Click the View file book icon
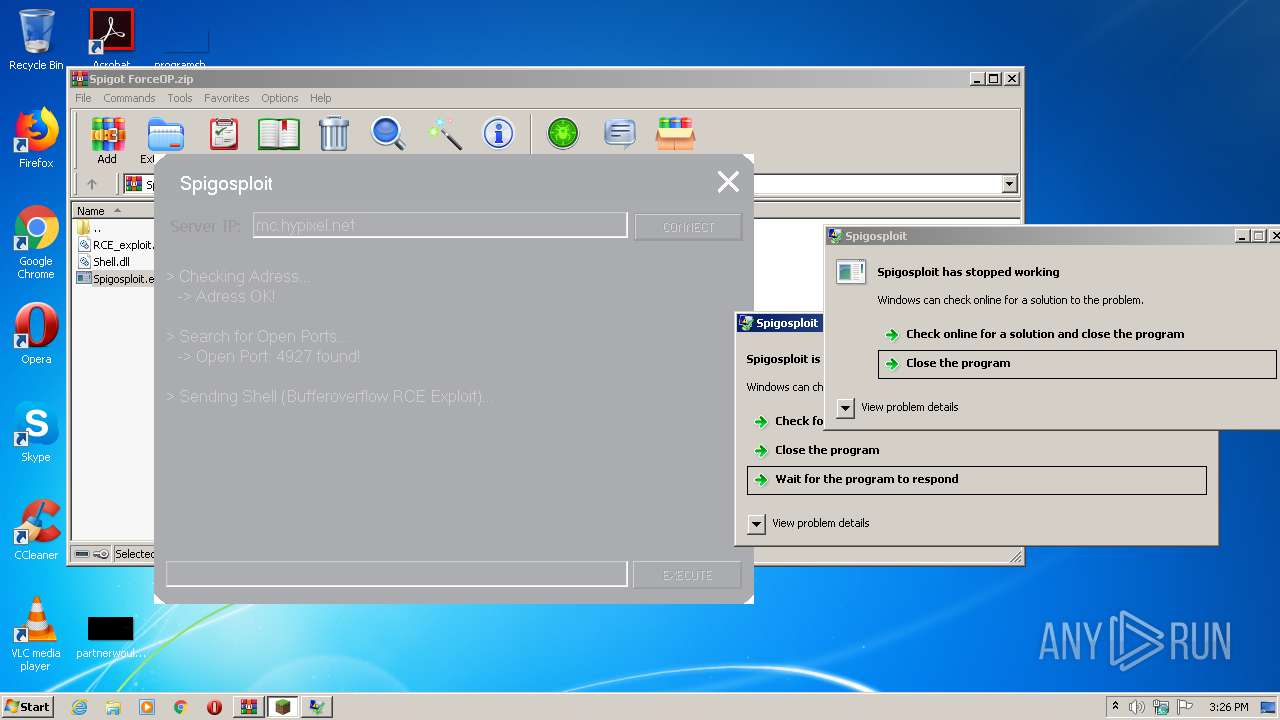Screen dimensions: 1280x720 tap(278, 134)
